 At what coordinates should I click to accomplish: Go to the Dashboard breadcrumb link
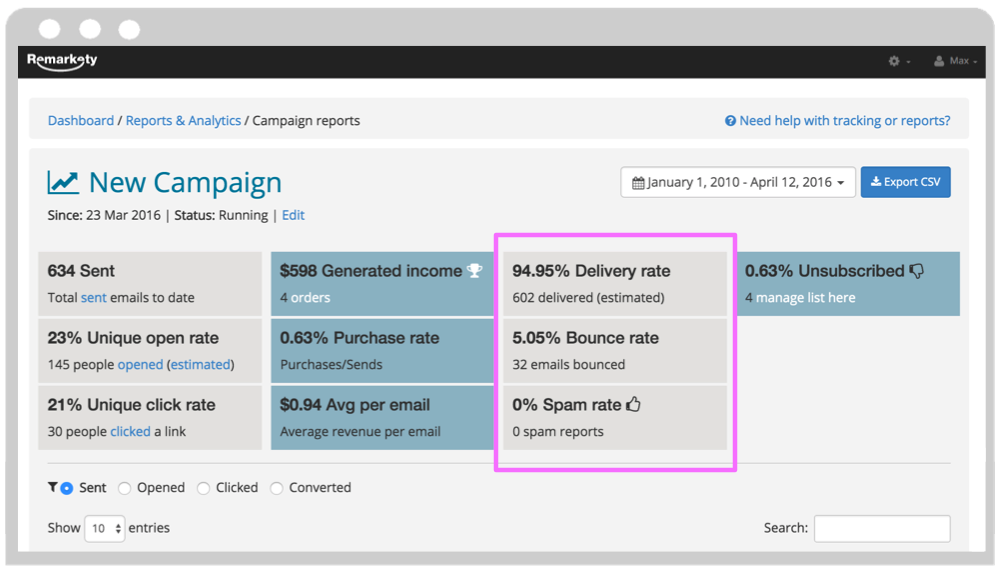[x=81, y=120]
